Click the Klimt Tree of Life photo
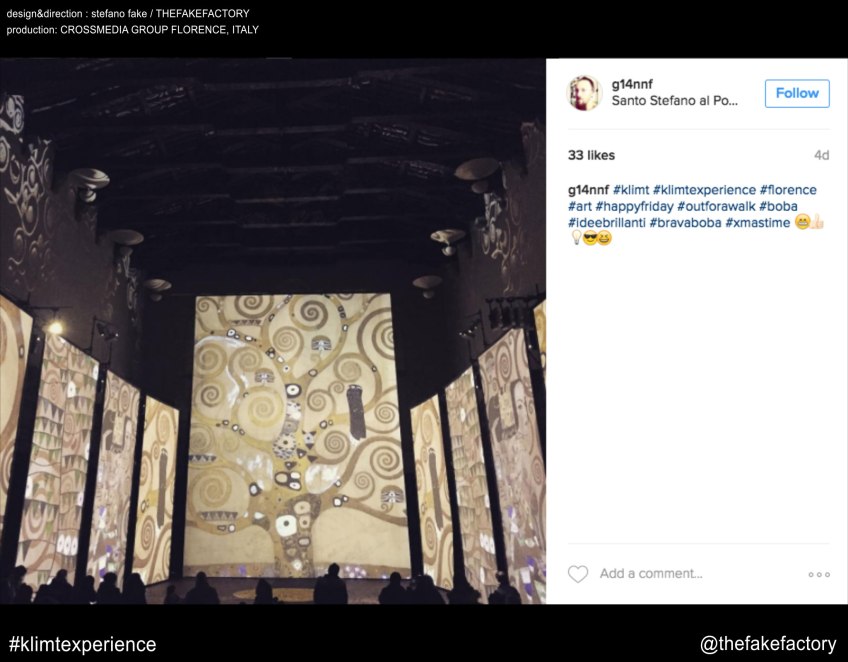Image resolution: width=848 pixels, height=662 pixels. (273, 331)
